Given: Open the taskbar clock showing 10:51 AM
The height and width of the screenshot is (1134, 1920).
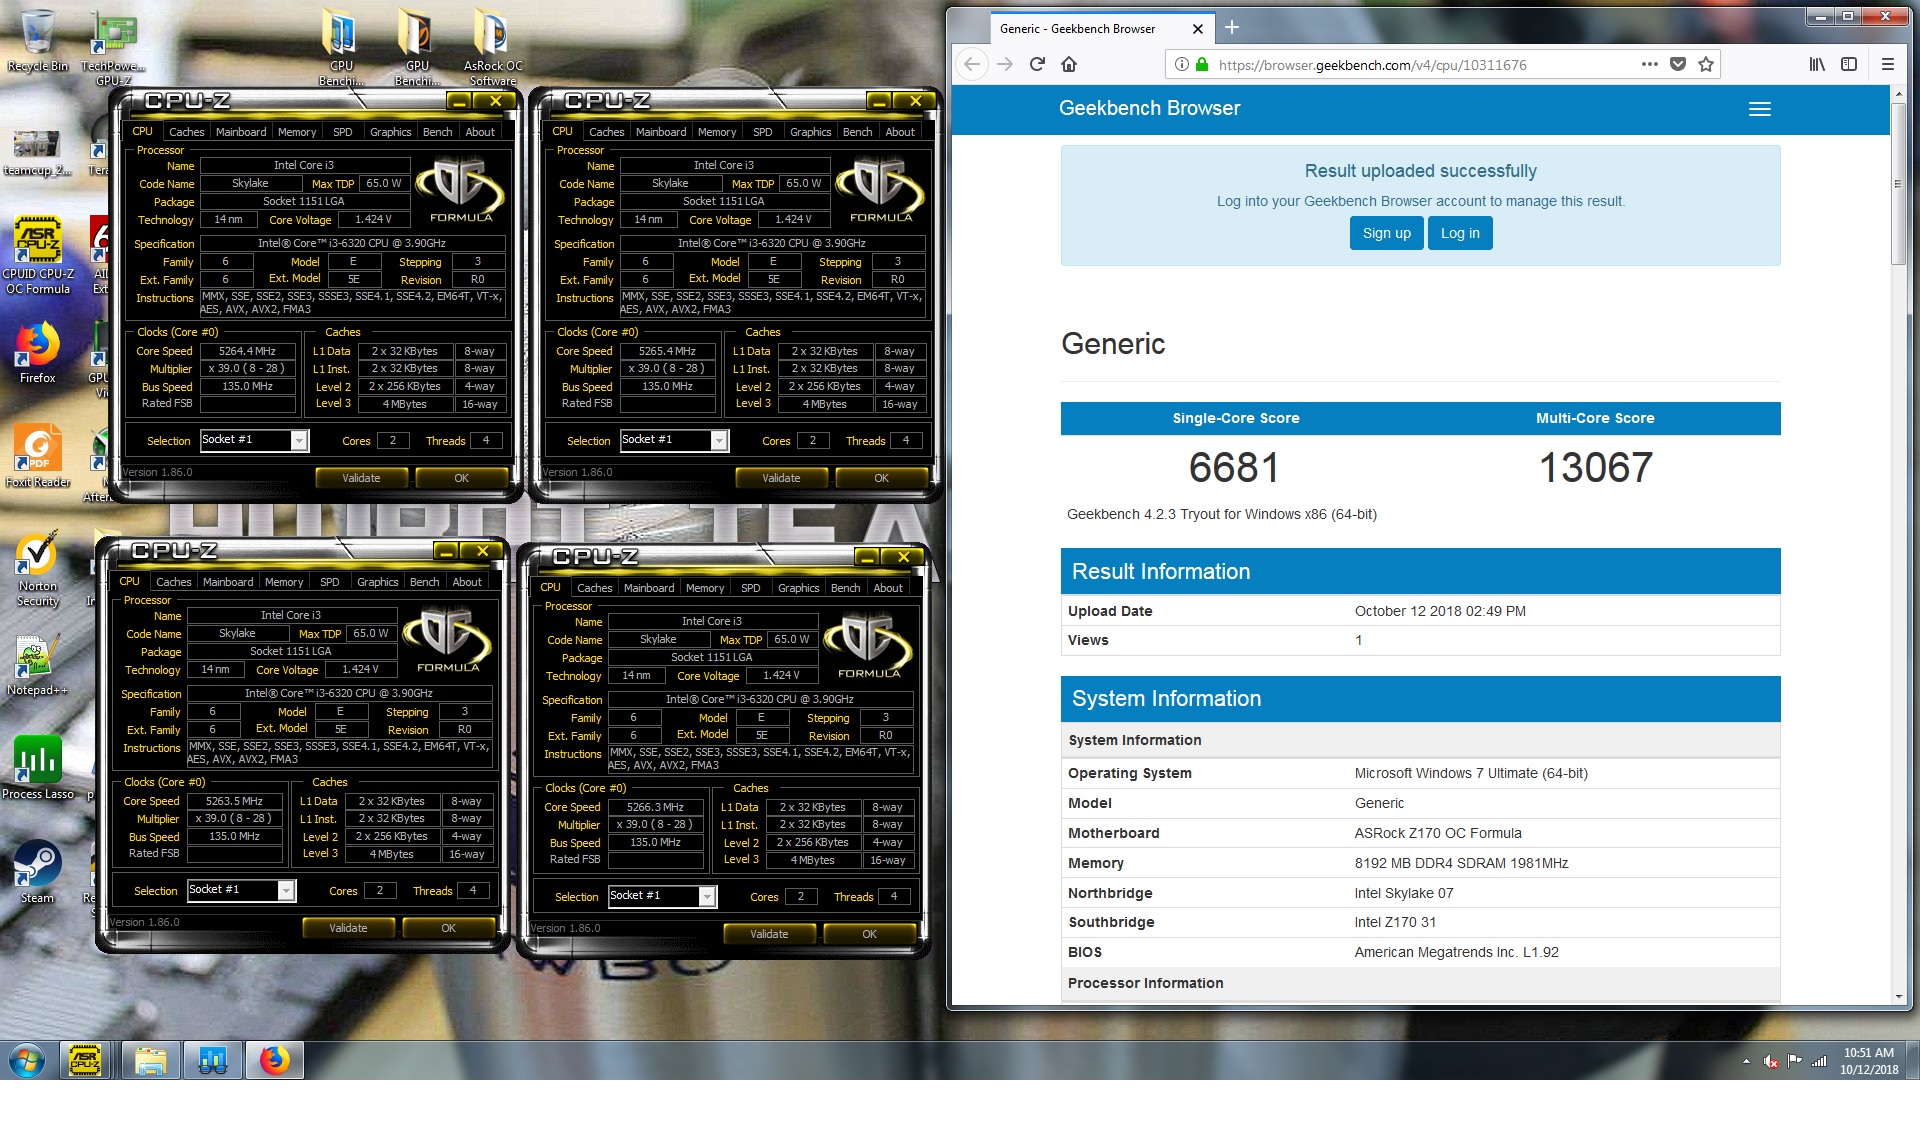Looking at the screenshot, I should point(1868,1061).
